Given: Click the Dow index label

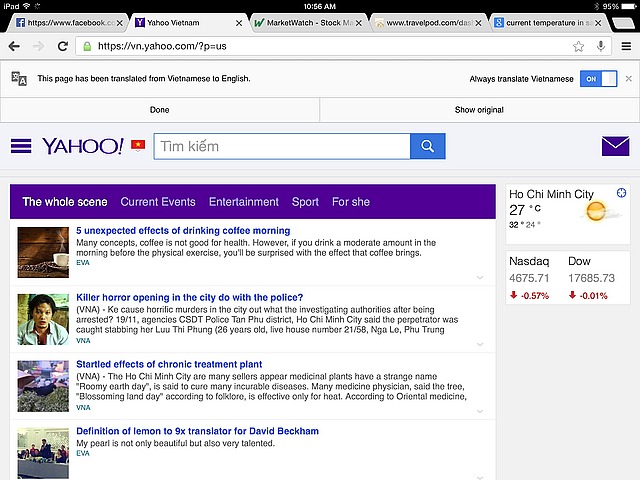Looking at the screenshot, I should click(579, 261).
